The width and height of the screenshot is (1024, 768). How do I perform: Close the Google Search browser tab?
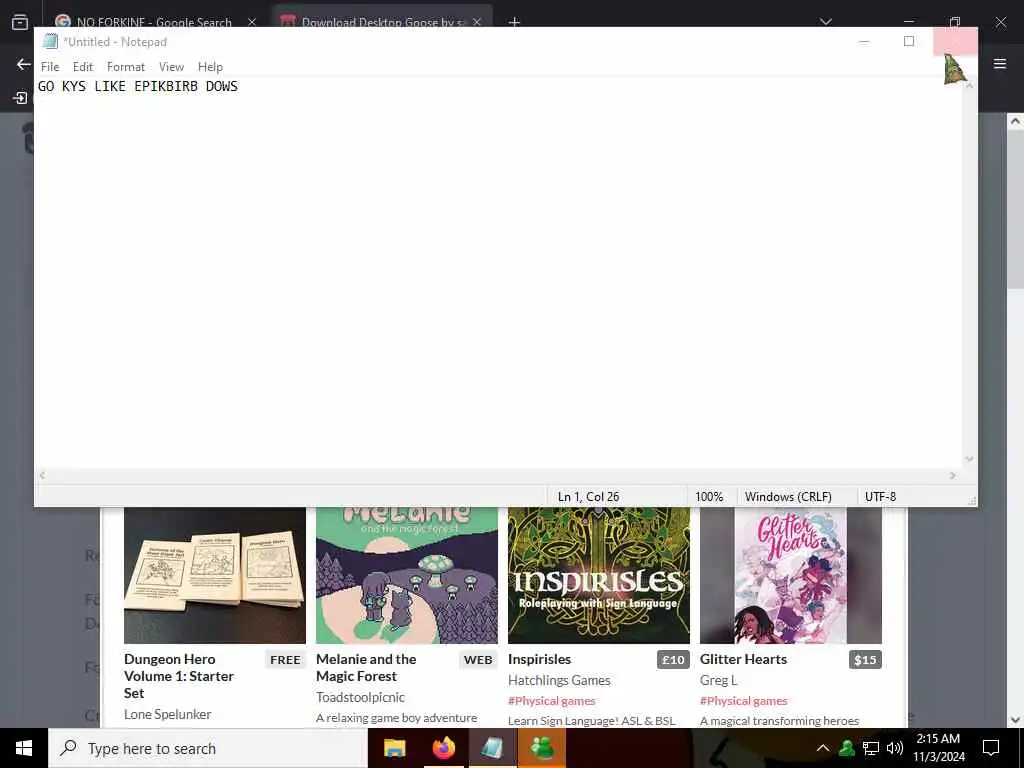252,22
